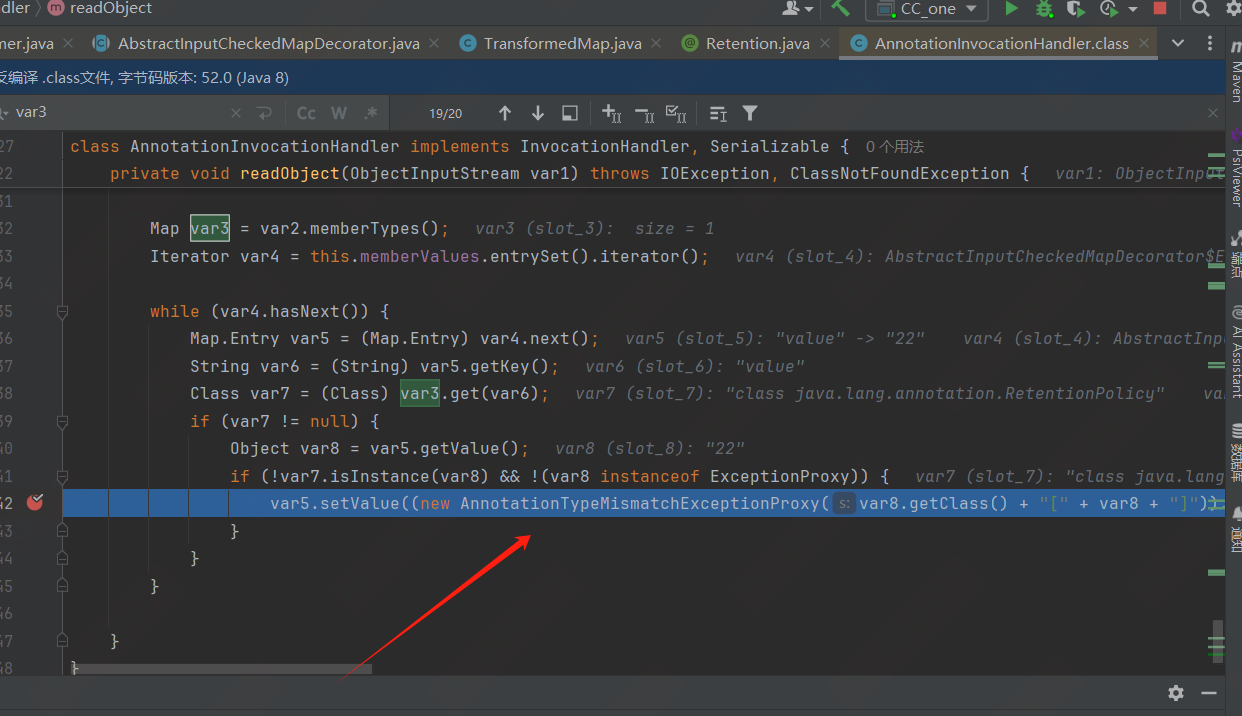Viewport: 1242px width, 716px height.
Task: Click the 19/20 match counter
Action: (x=446, y=113)
